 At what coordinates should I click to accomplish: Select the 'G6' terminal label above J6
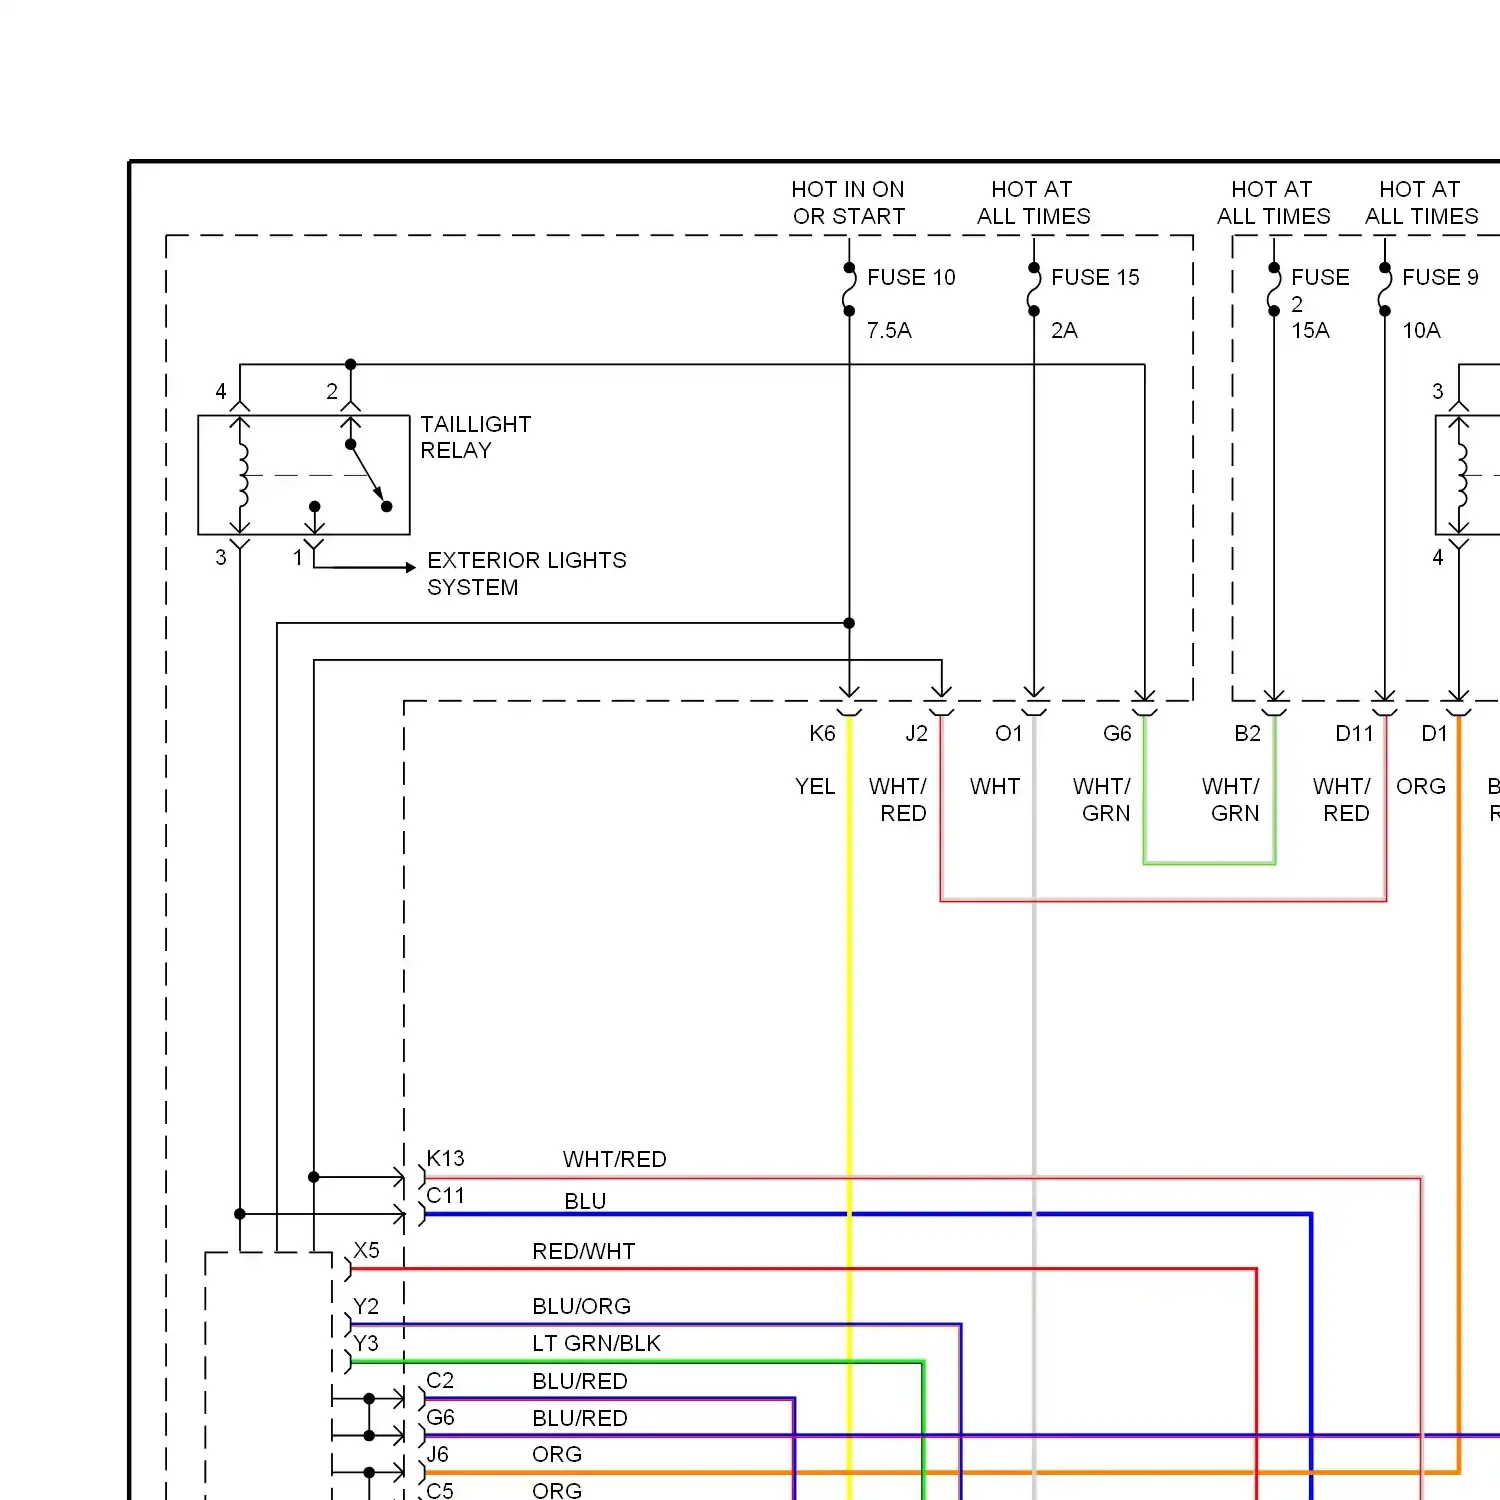[440, 1417]
